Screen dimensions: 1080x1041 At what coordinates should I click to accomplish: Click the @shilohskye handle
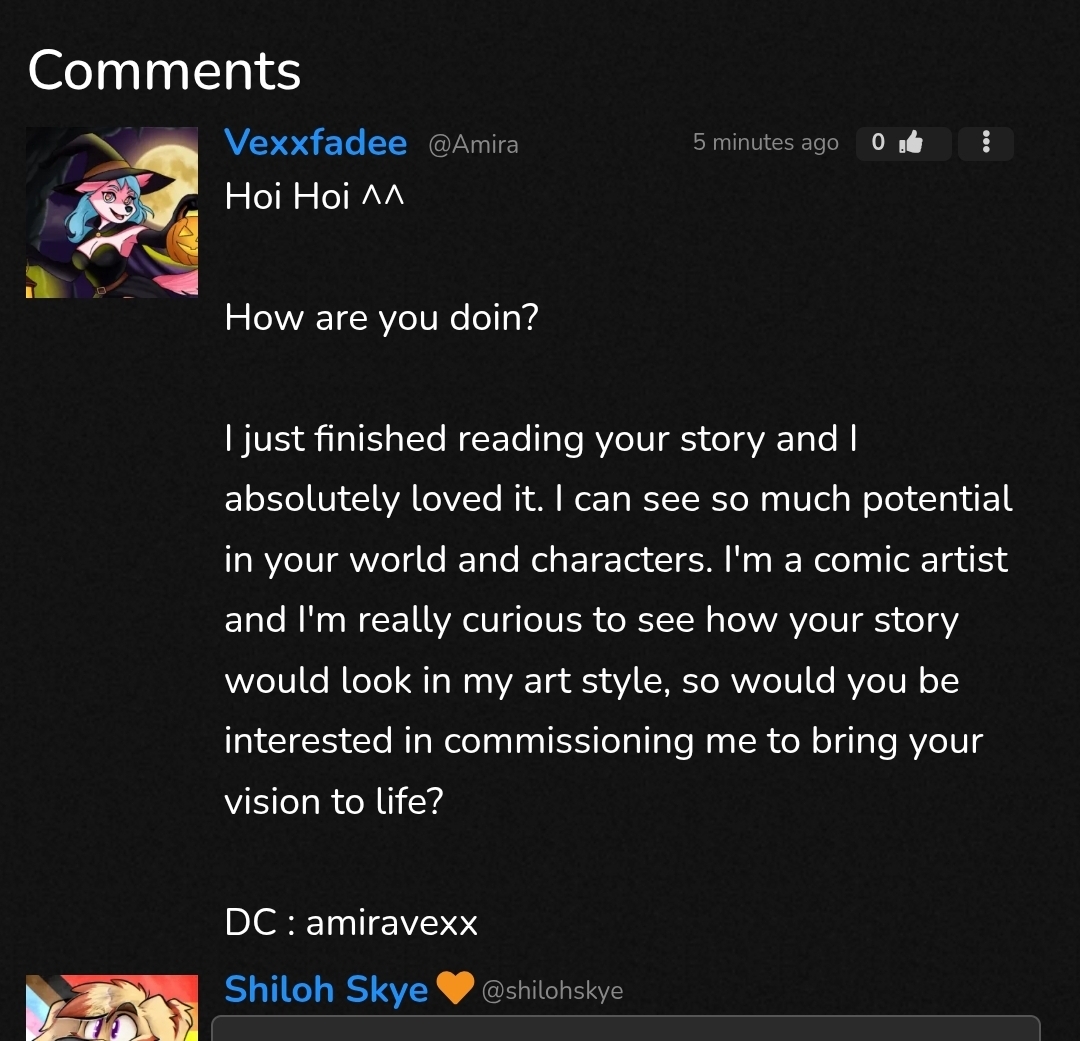tap(552, 991)
